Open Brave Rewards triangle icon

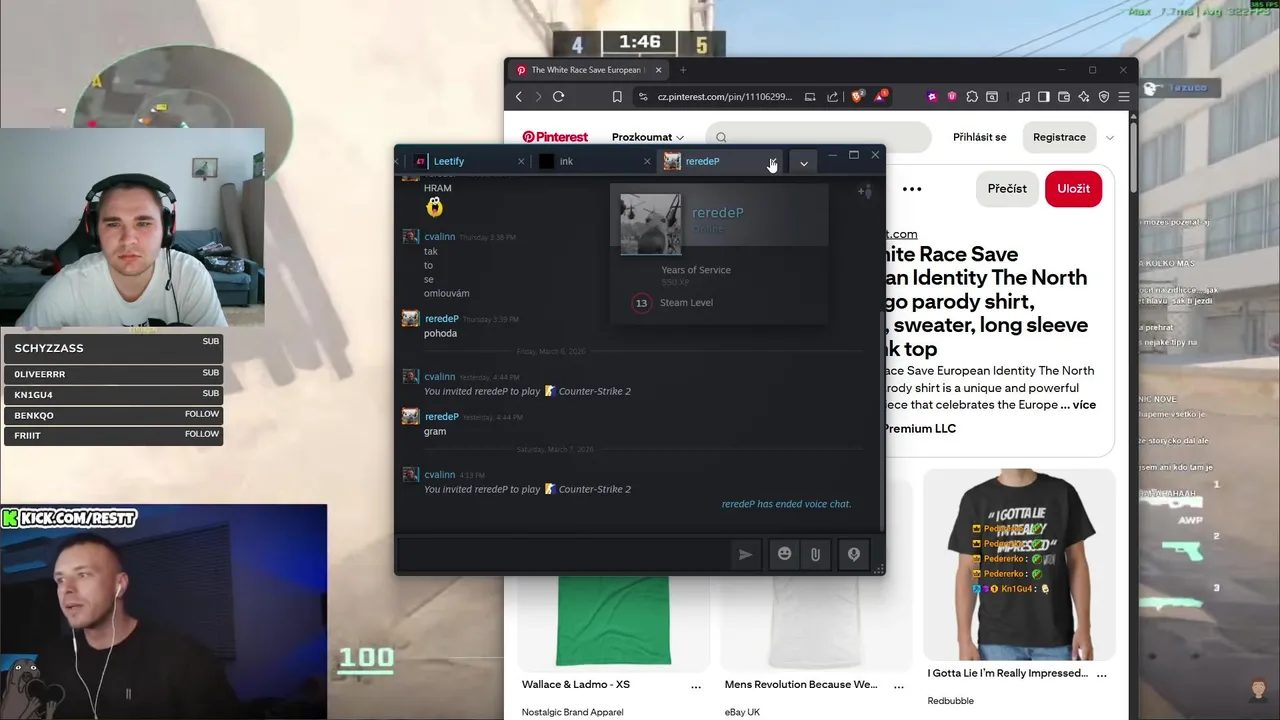click(x=881, y=96)
